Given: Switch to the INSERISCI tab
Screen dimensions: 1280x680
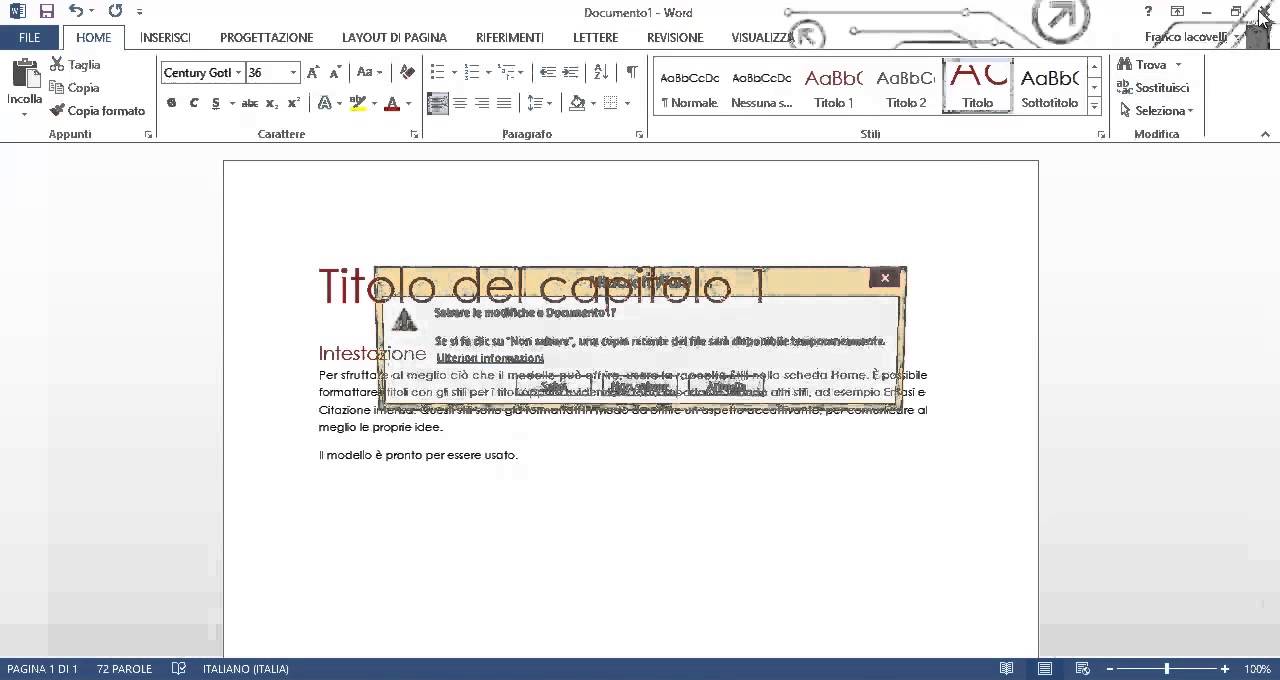Looking at the screenshot, I should (x=166, y=37).
